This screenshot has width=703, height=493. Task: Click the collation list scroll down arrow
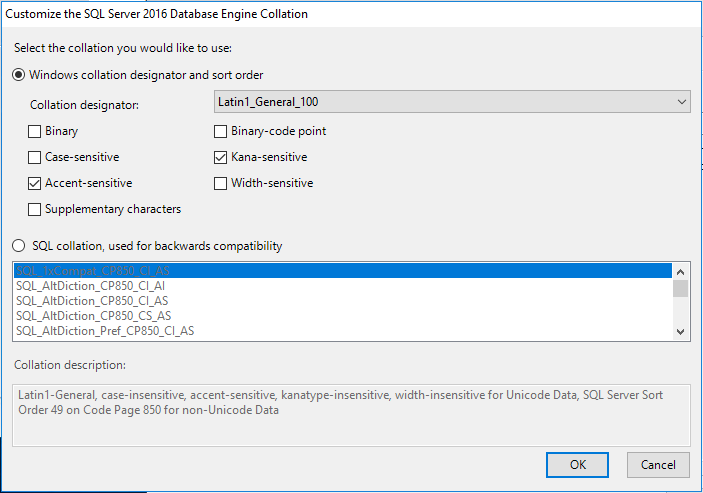pos(680,332)
